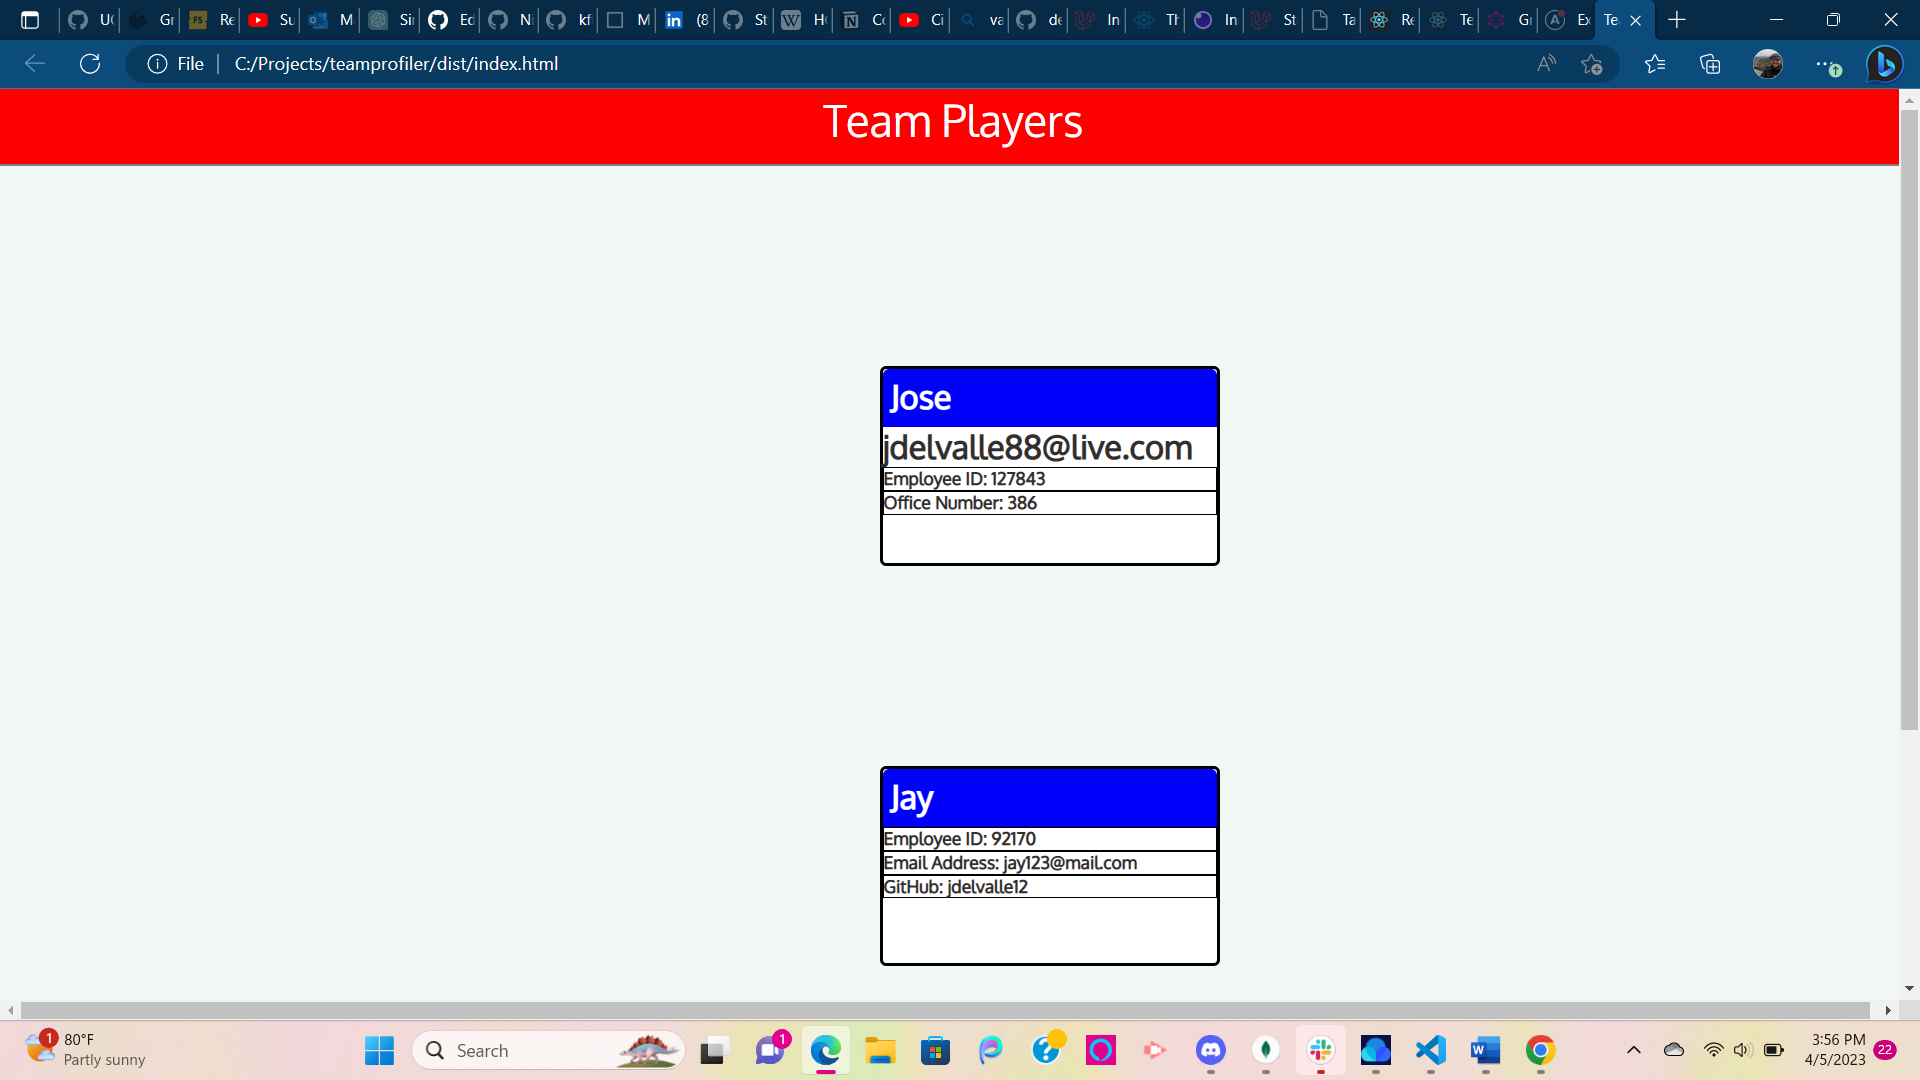Open Slack from the taskbar
Image resolution: width=1920 pixels, height=1080 pixels.
point(1320,1050)
